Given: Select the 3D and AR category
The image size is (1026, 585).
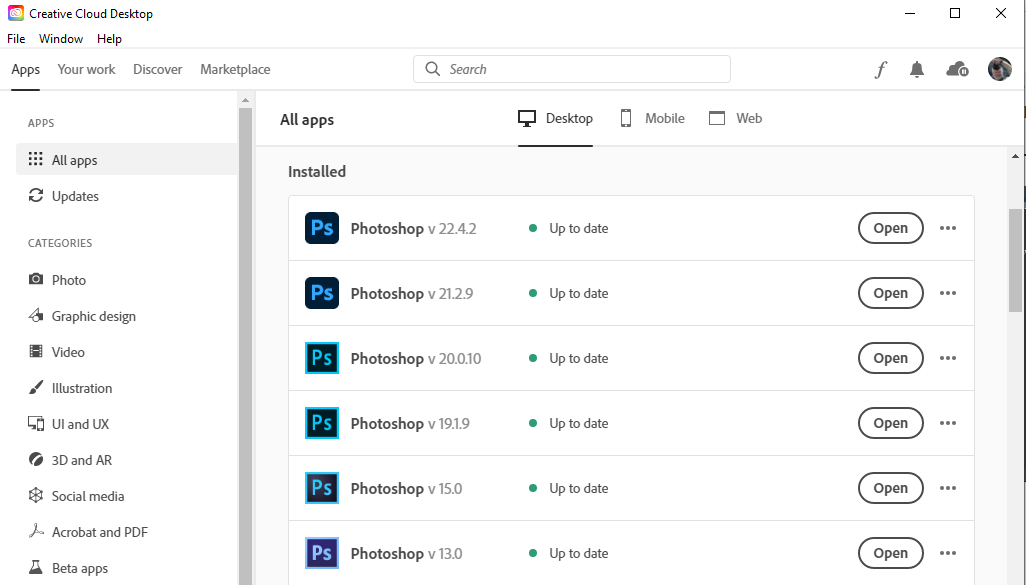Looking at the screenshot, I should 80,459.
